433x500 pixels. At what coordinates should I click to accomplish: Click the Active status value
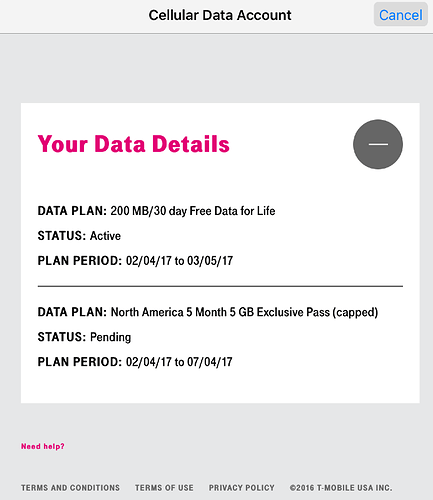tap(105, 236)
